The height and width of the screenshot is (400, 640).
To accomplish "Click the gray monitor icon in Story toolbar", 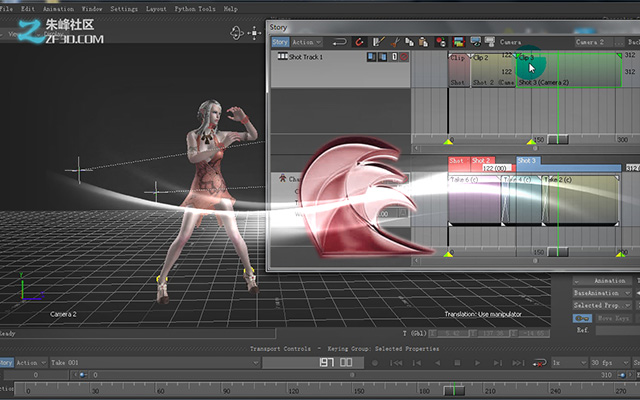I will pyautogui.click(x=489, y=42).
